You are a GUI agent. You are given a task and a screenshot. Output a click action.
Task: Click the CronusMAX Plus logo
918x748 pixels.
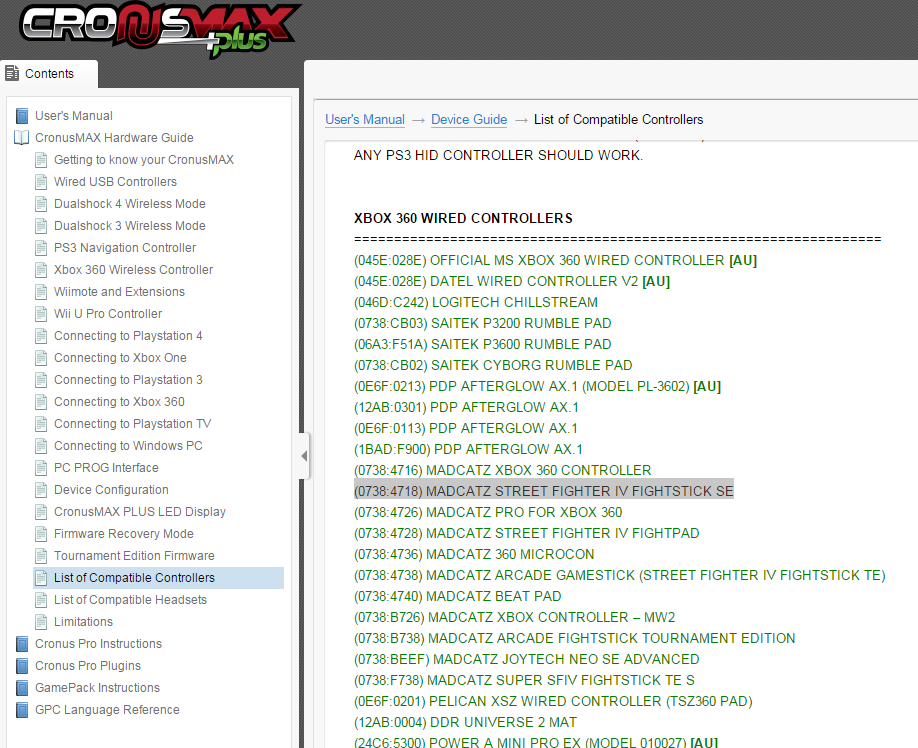[x=160, y=29]
